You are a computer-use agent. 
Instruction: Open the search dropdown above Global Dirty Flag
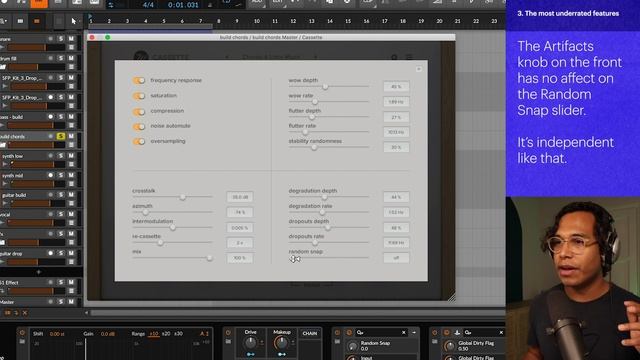[x=468, y=333]
